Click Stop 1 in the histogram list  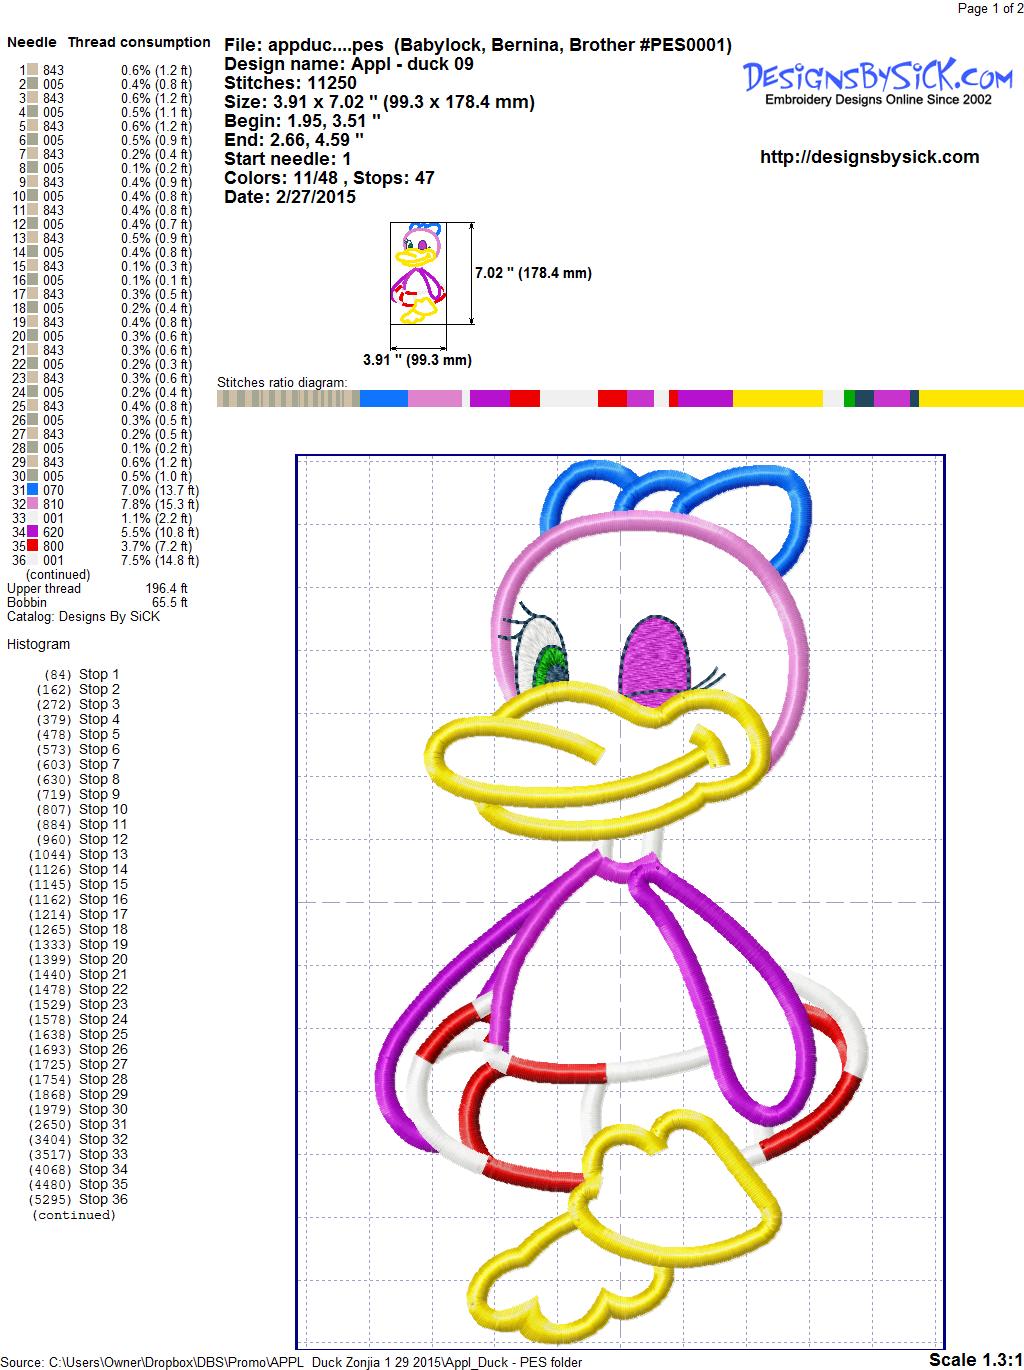(x=99, y=674)
